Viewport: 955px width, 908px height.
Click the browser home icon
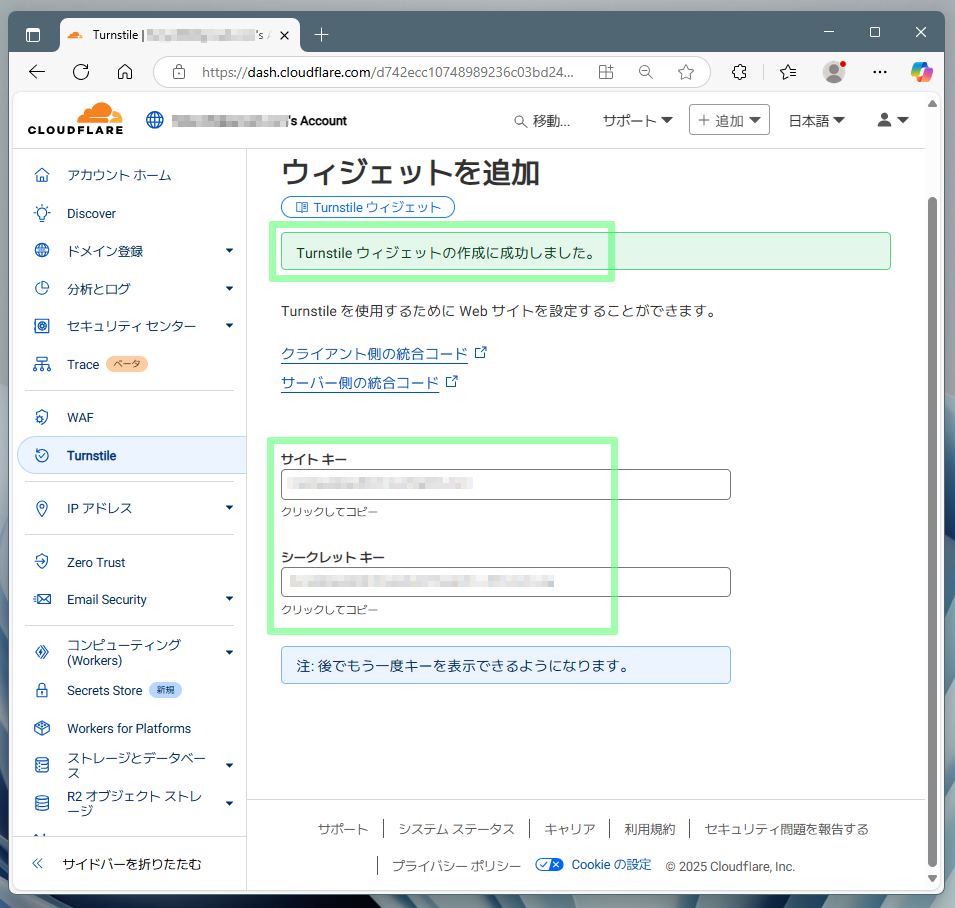tap(125, 72)
